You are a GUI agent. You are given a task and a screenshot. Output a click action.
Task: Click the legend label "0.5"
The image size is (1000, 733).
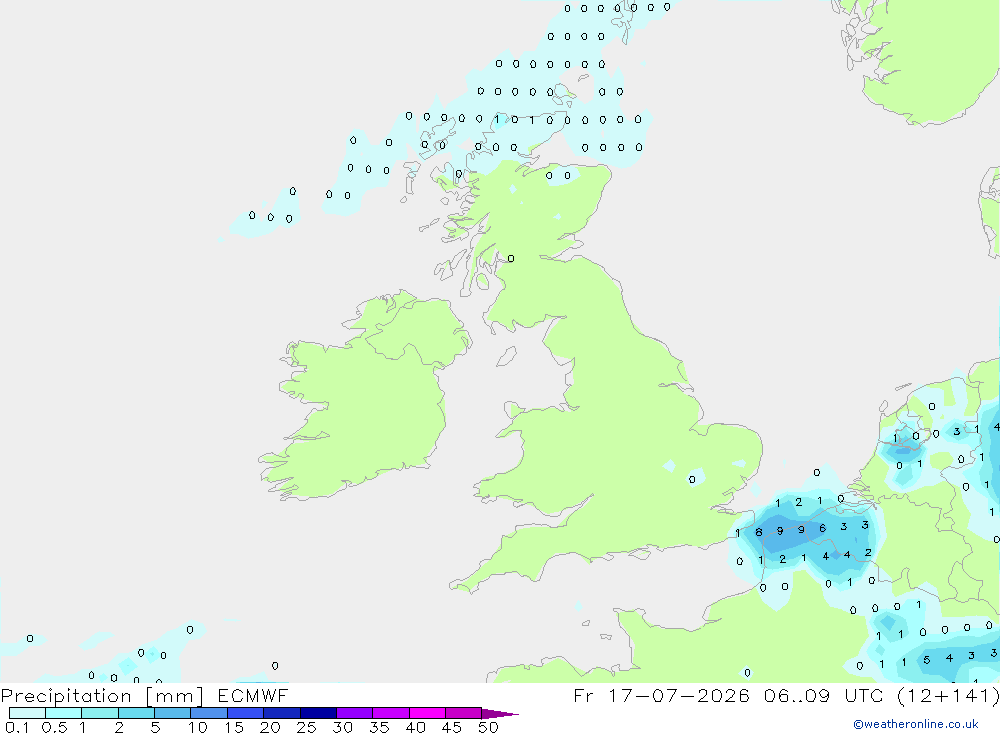[x=54, y=727]
